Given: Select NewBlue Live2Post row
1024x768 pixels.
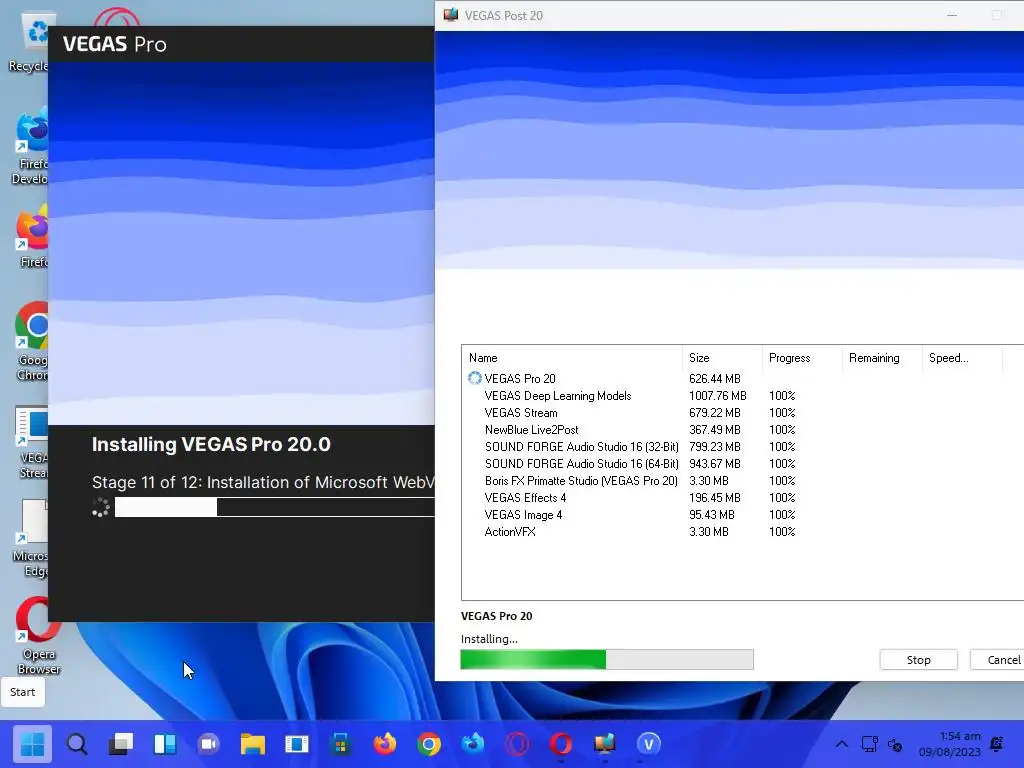Looking at the screenshot, I should (743, 430).
